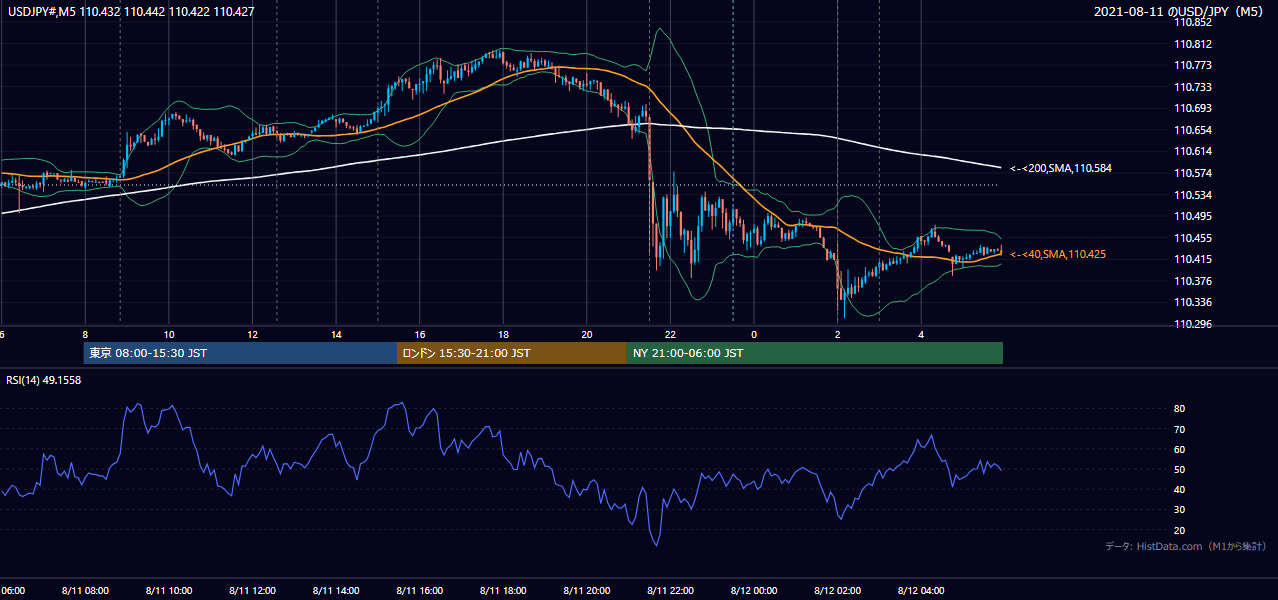Click price axis label 110.733
1278x600 pixels.
tap(1192, 87)
